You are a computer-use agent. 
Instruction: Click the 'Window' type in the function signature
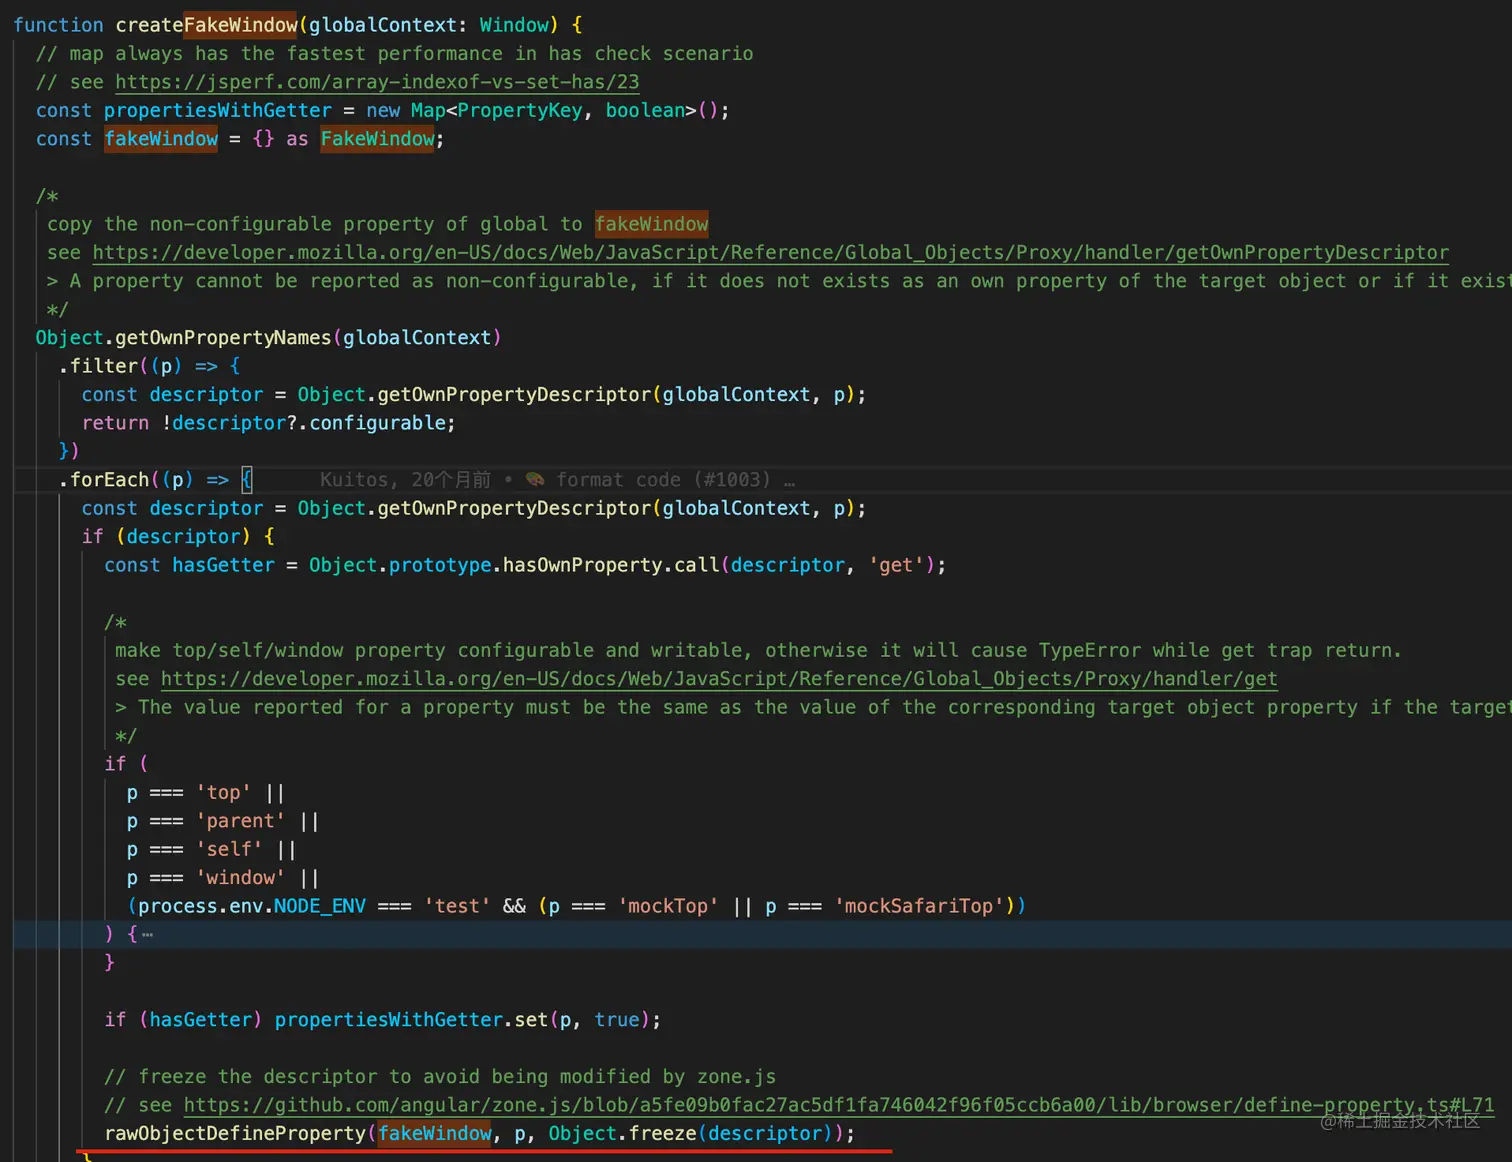point(514,25)
